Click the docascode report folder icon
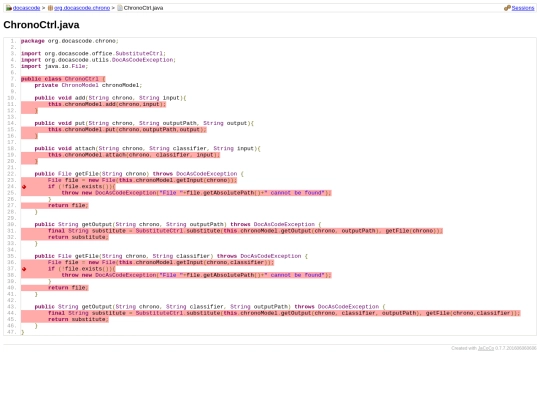This screenshot has height=405, width=540. click(9, 8)
